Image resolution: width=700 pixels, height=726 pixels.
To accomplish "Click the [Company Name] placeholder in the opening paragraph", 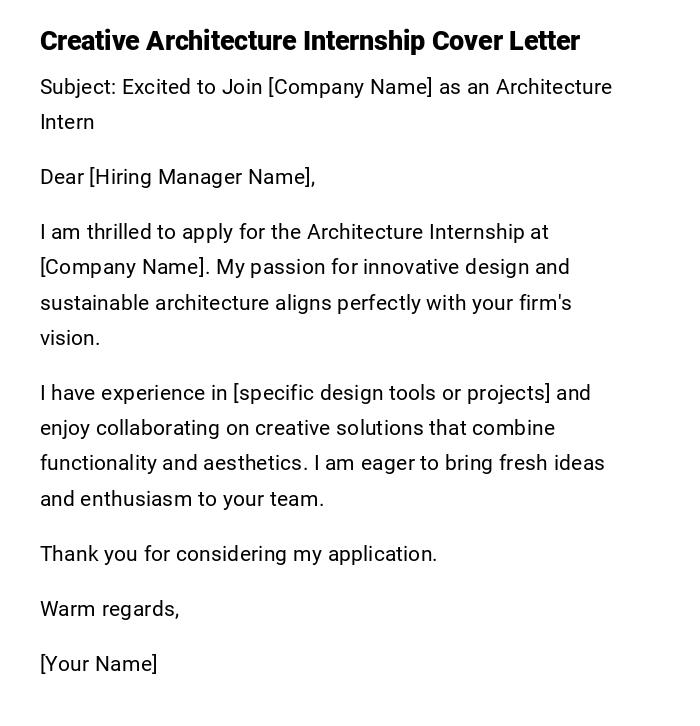I will pyautogui.click(x=124, y=267).
